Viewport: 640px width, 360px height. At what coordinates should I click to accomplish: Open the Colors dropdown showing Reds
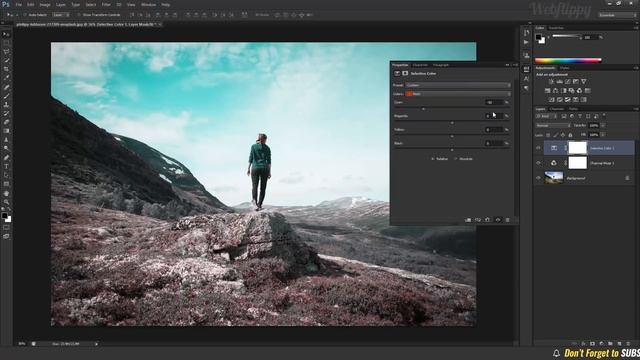coord(458,94)
